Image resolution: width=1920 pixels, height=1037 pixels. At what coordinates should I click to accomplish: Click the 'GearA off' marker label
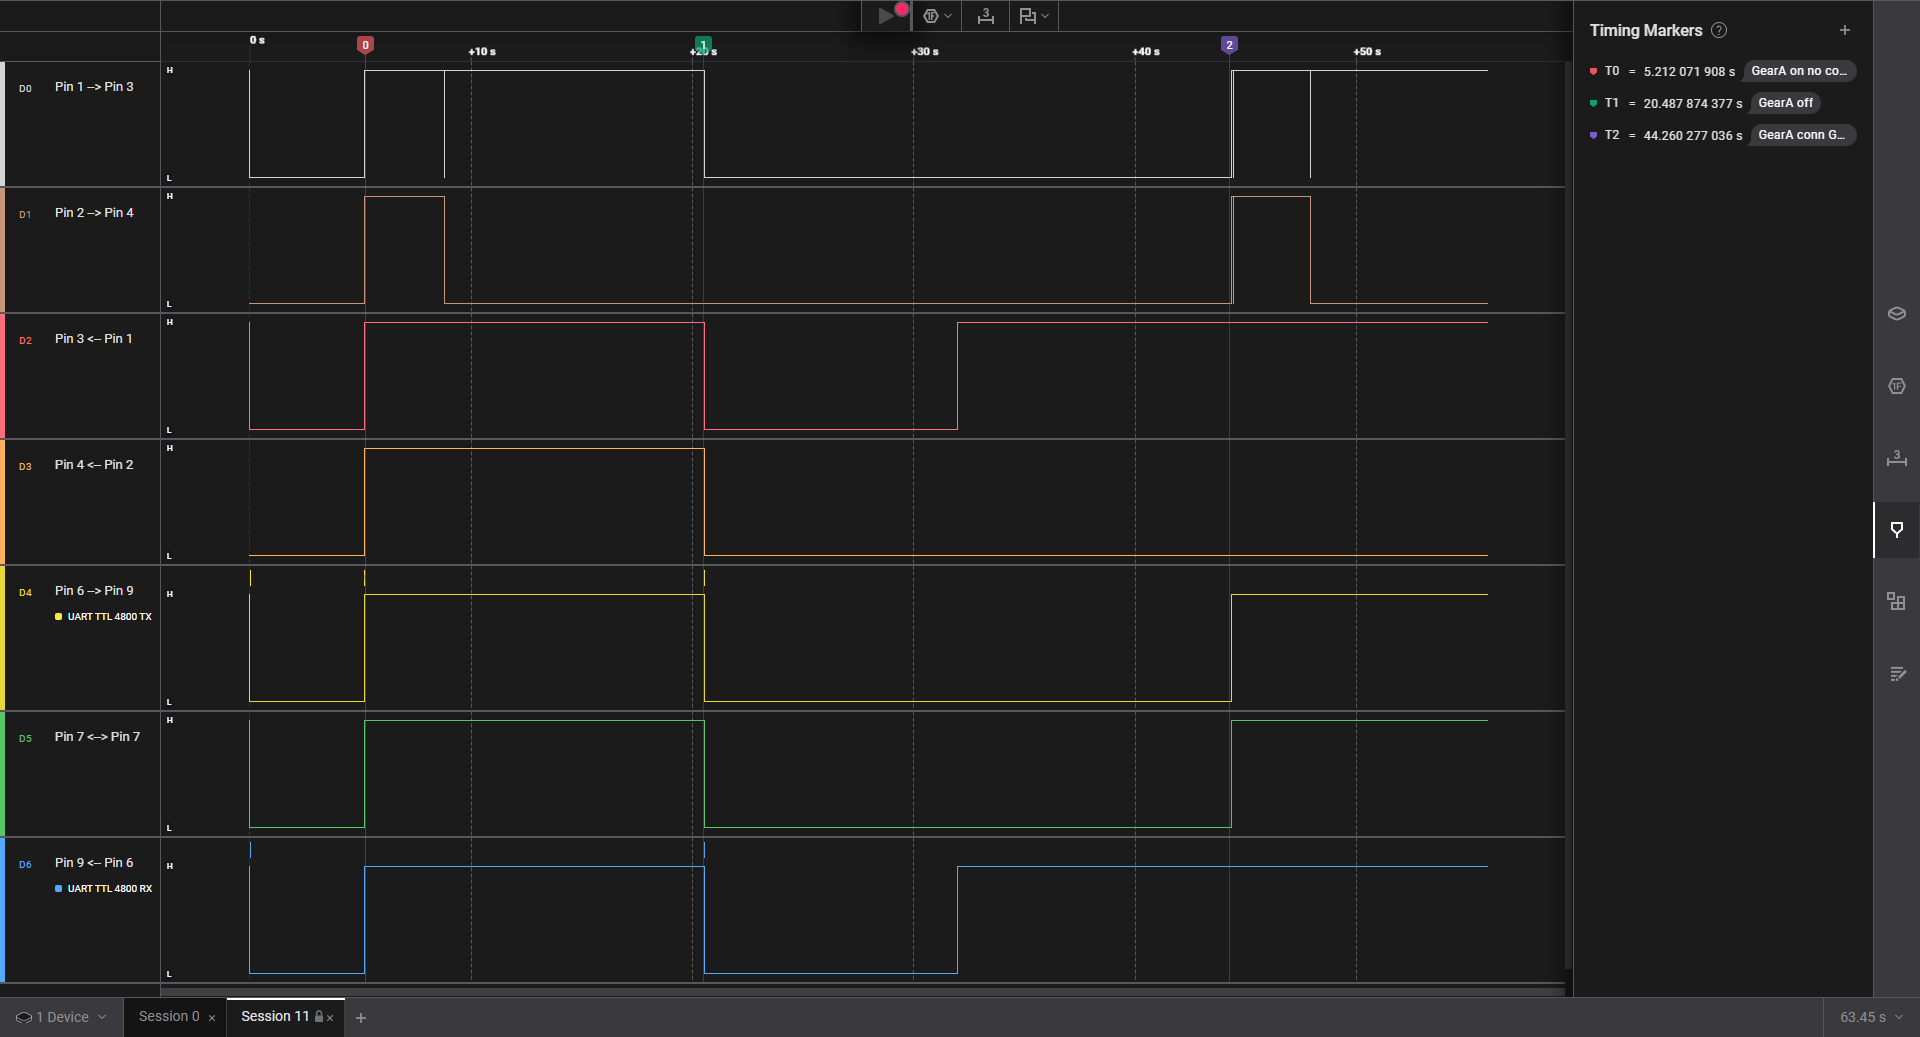coord(1785,103)
